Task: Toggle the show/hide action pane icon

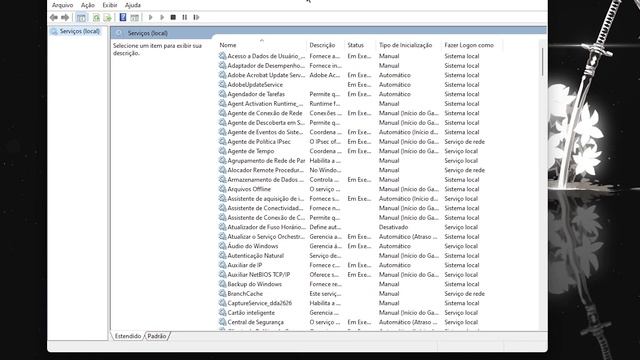Action: (134, 18)
